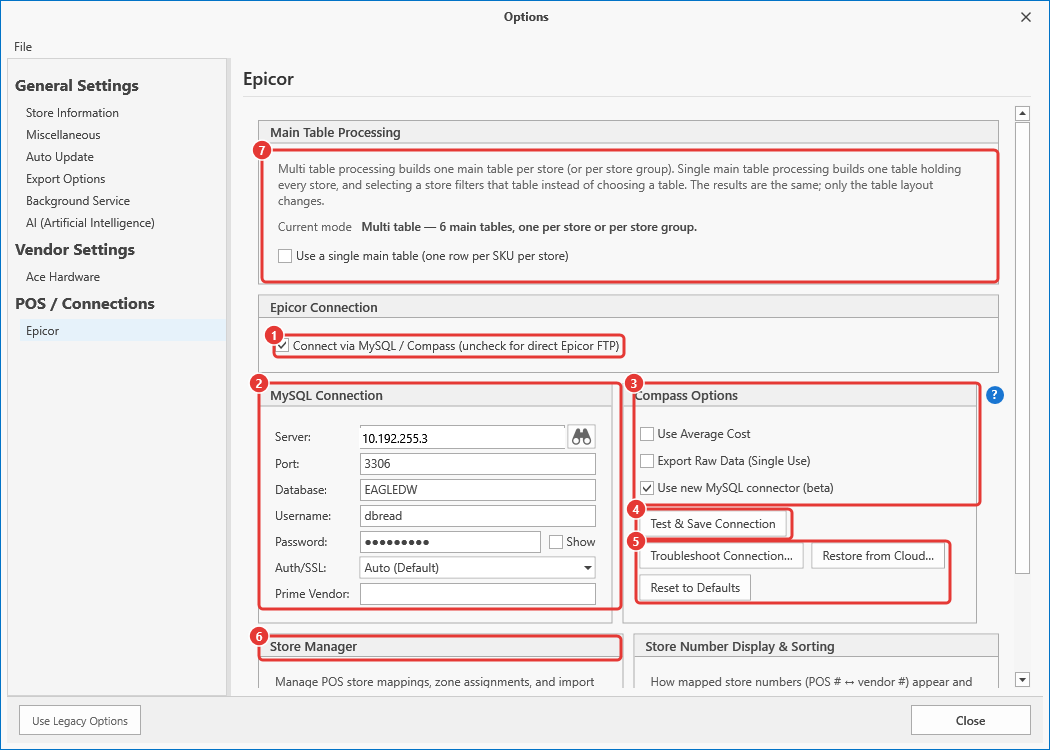Click Reset to Defaults button
Screen dimensions: 1050x750
695,588
